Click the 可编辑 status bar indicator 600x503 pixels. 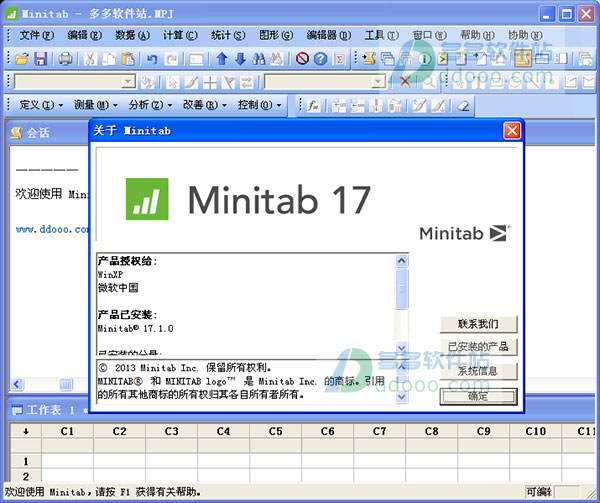(539, 492)
